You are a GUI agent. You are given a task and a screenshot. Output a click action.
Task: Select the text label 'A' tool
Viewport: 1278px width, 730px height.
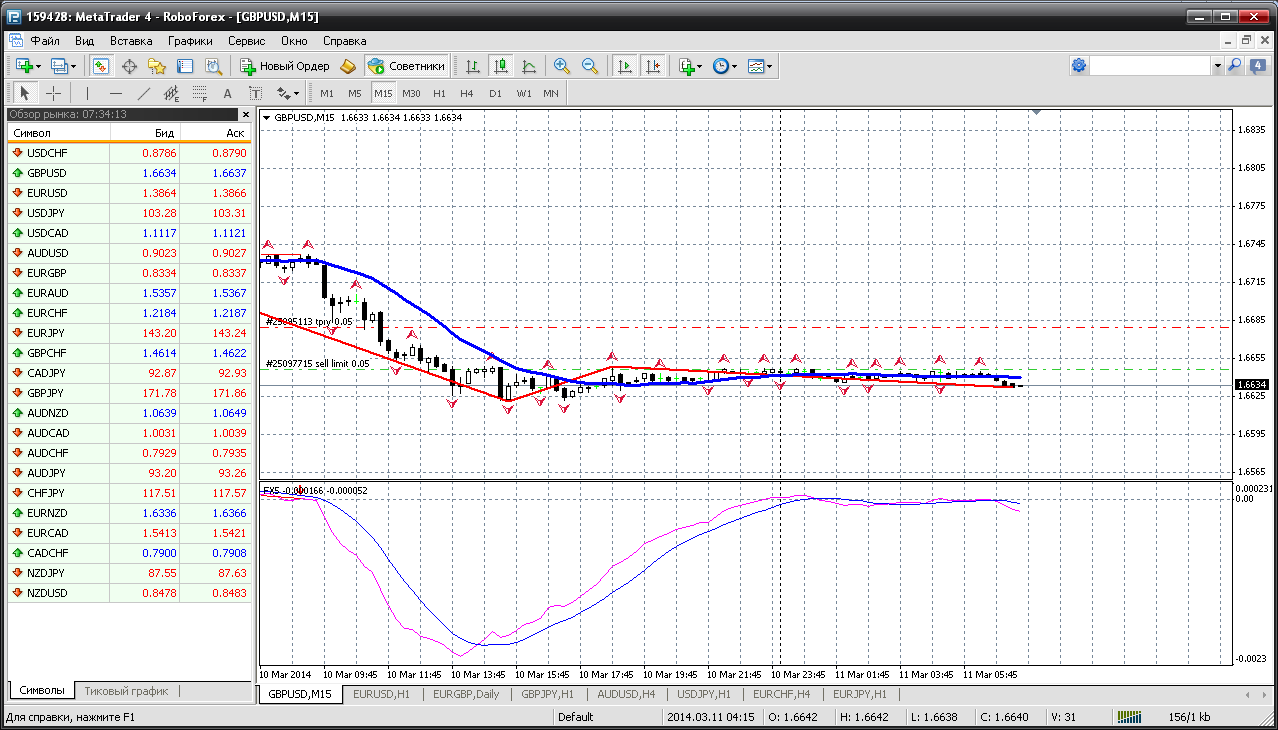tap(227, 93)
